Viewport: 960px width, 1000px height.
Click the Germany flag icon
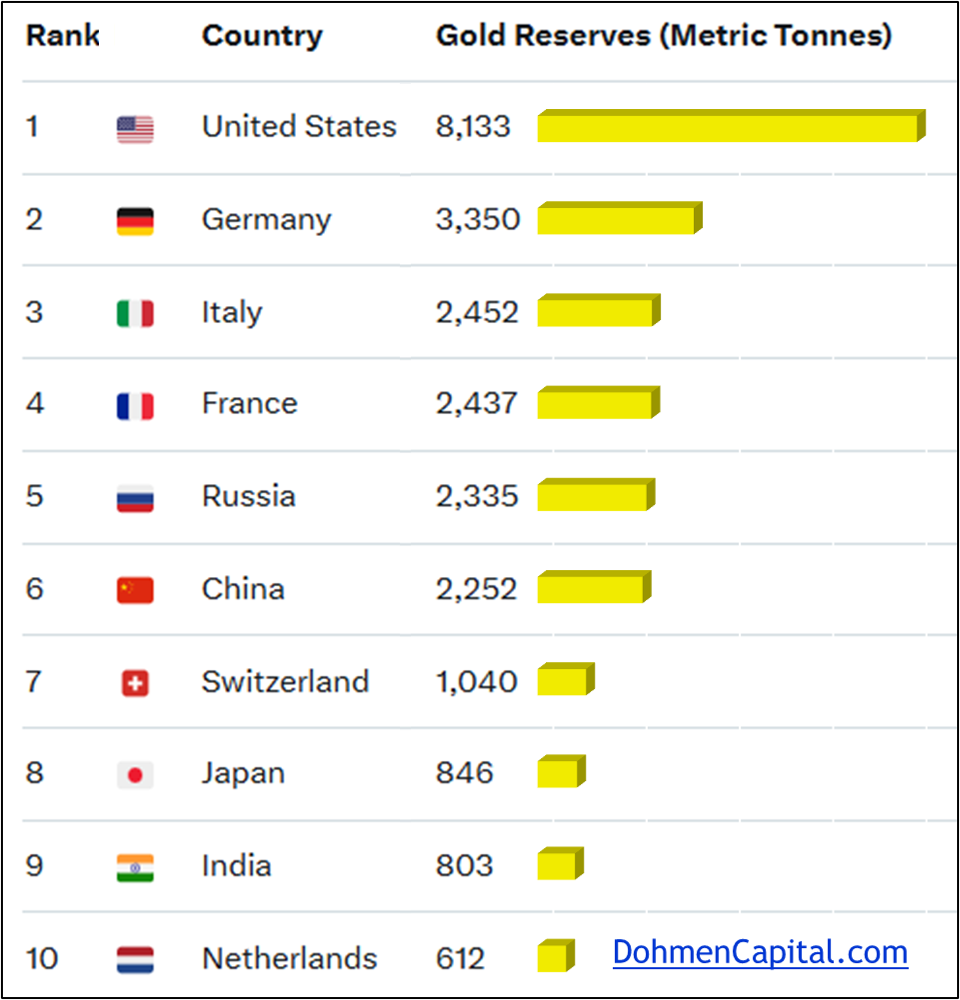[x=135, y=221]
